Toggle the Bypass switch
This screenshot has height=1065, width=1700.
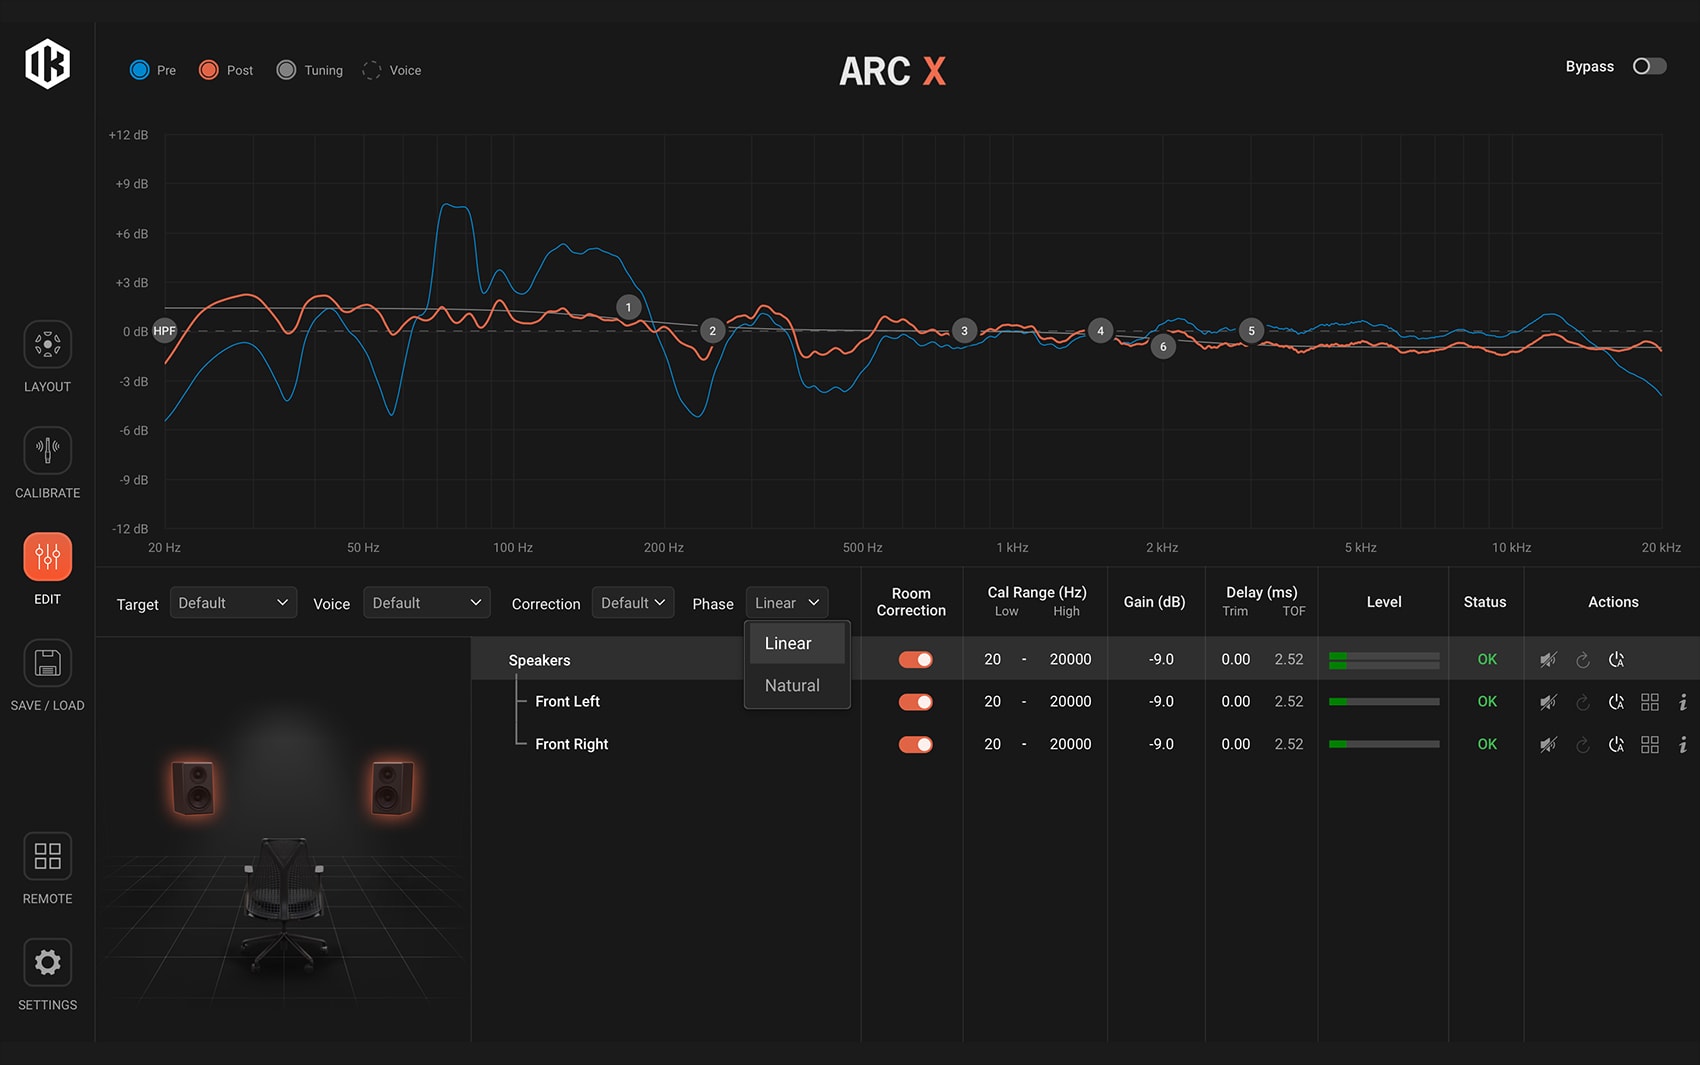(x=1649, y=66)
